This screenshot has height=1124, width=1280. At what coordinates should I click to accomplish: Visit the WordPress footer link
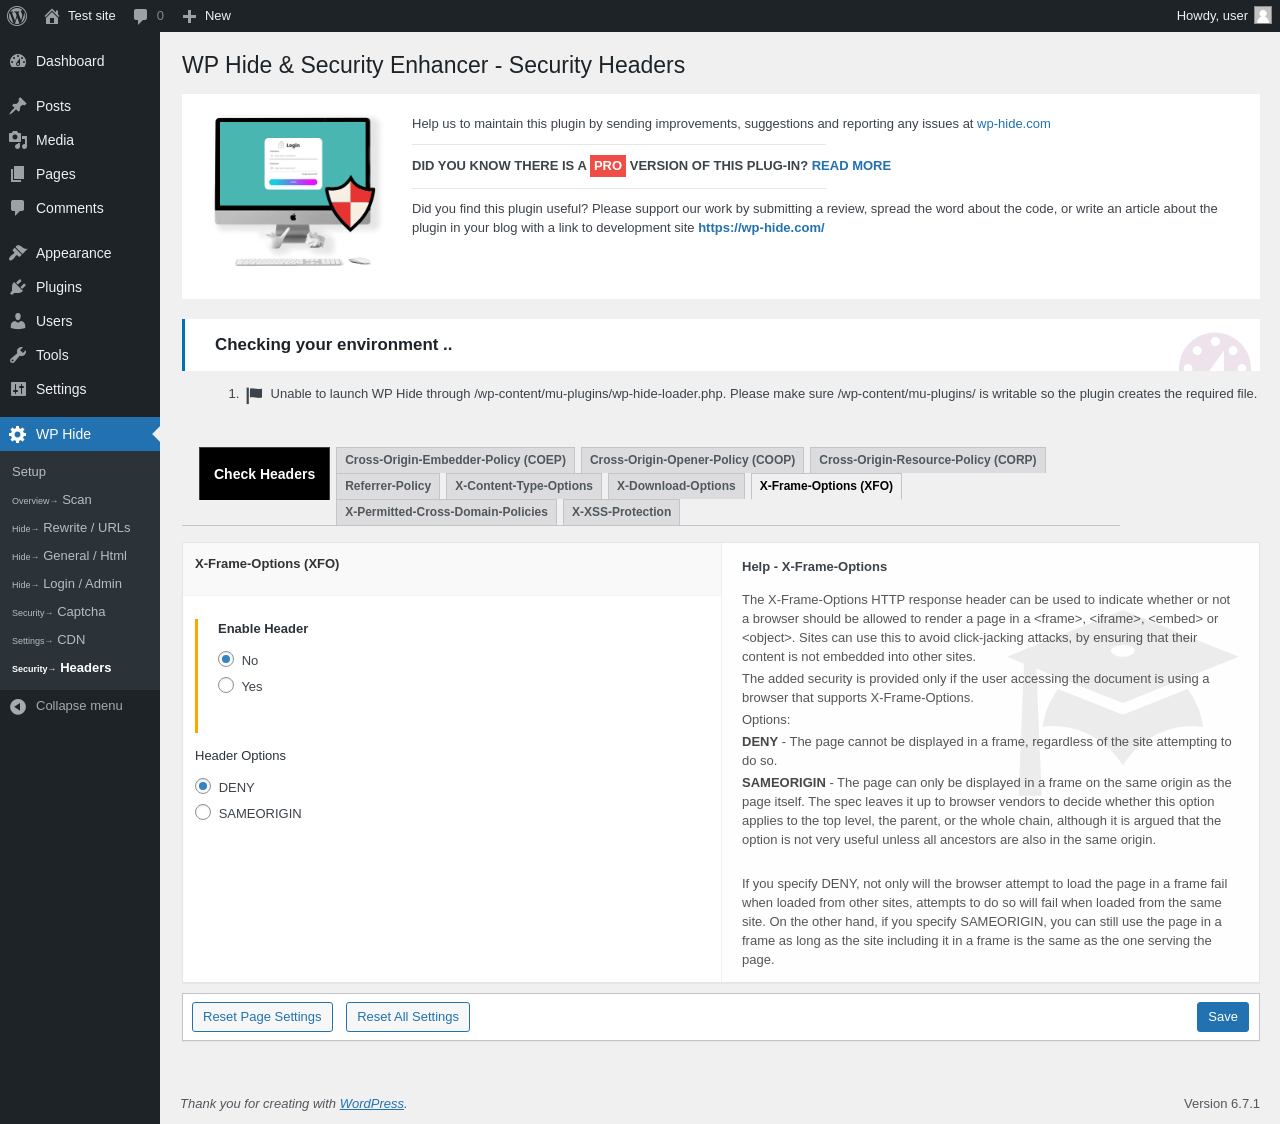tap(372, 1104)
